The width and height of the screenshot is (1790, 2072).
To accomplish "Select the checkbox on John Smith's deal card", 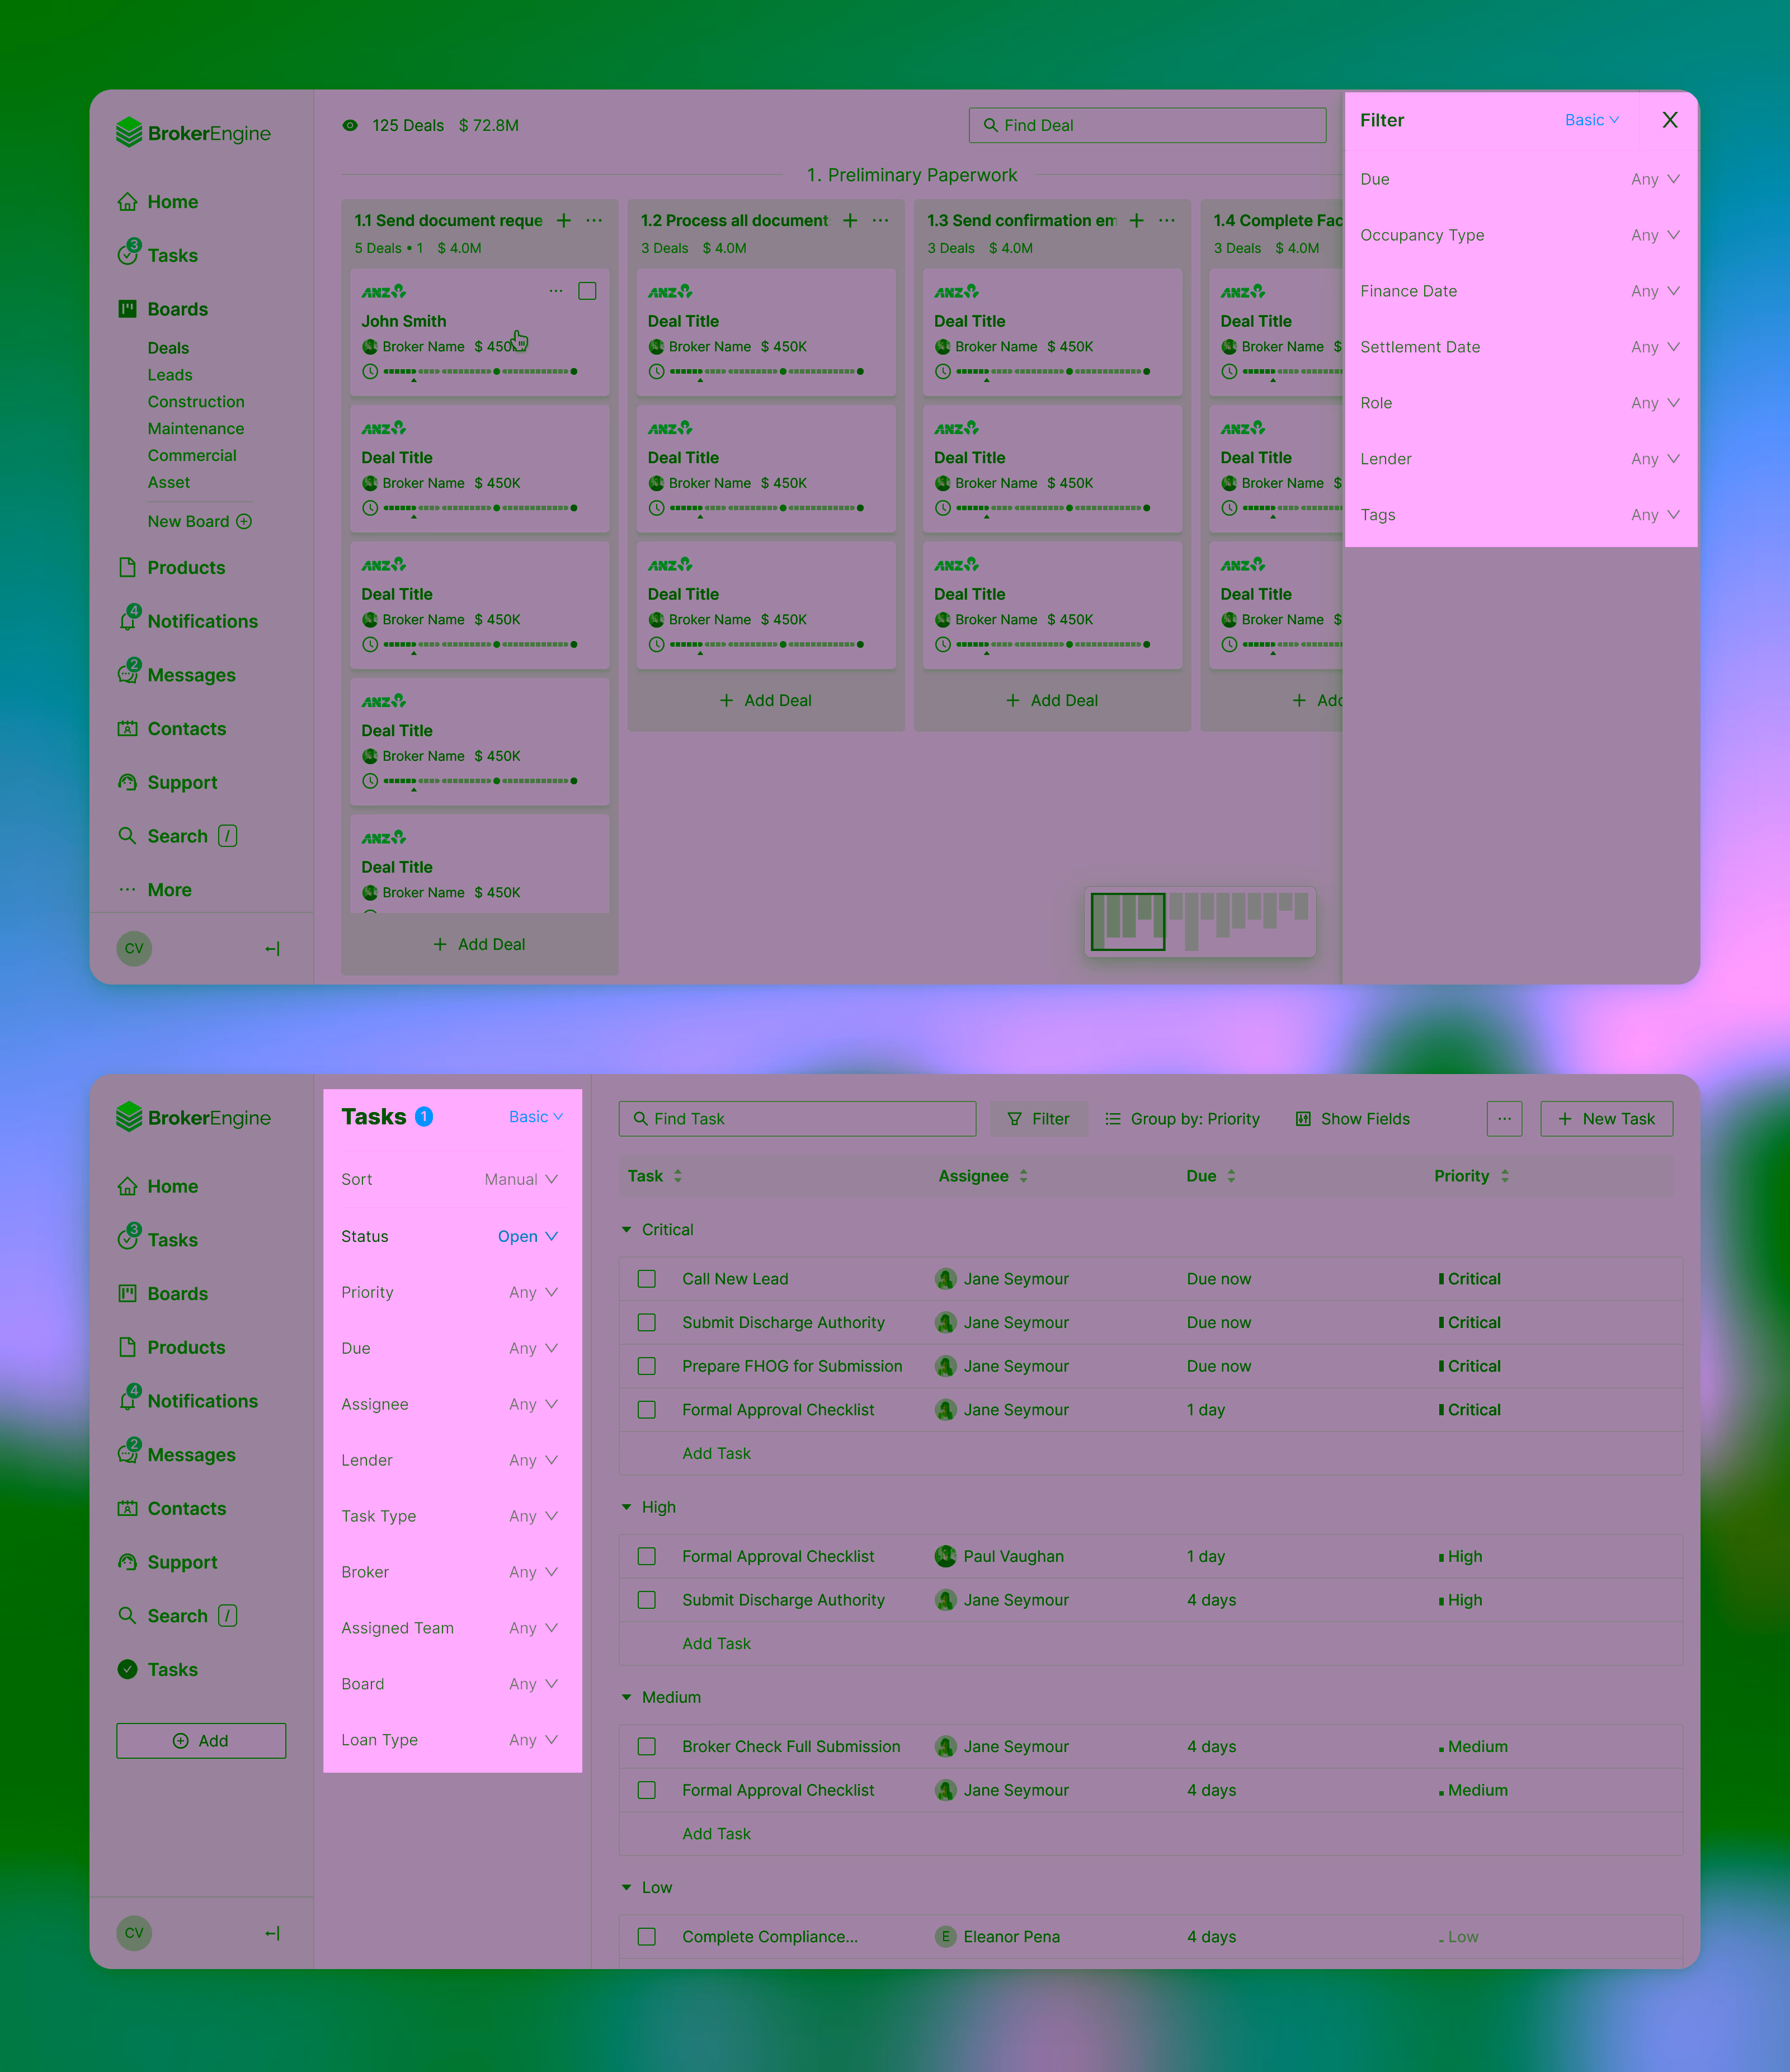I will point(587,290).
